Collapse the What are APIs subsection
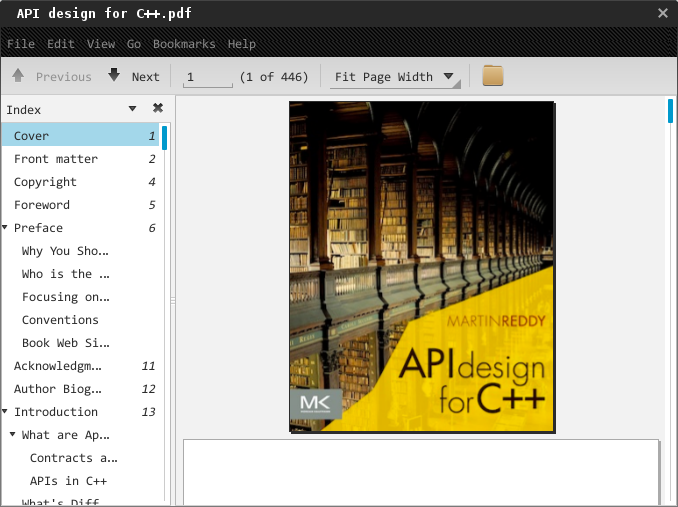 click(x=13, y=435)
